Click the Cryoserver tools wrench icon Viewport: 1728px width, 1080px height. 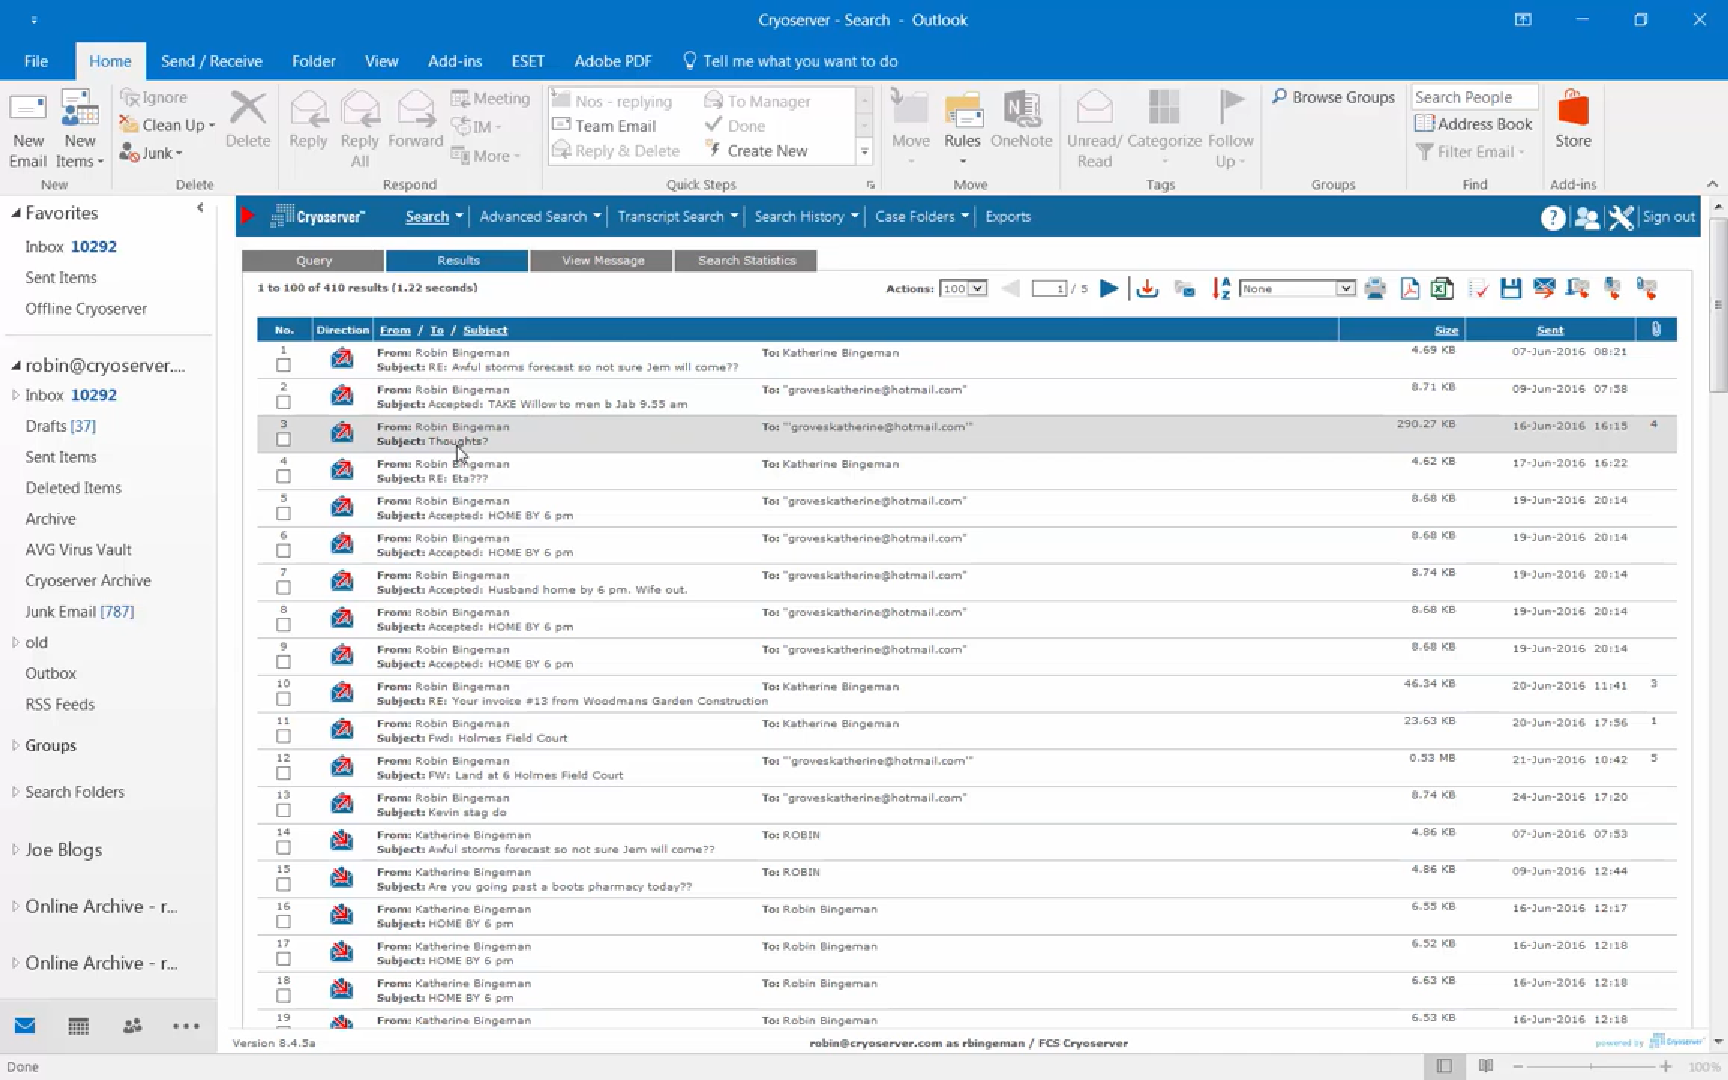point(1621,217)
